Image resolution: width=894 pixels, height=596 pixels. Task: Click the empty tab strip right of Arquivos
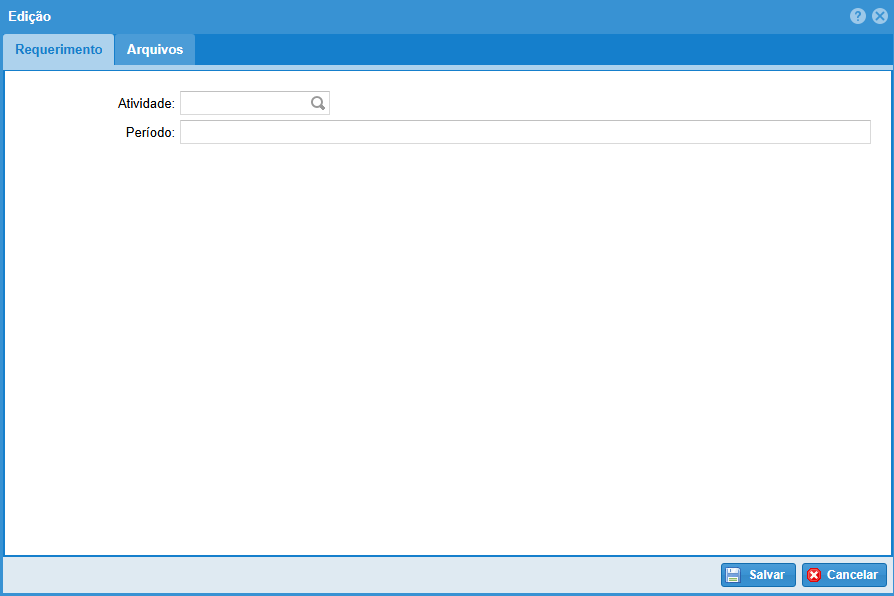point(540,49)
